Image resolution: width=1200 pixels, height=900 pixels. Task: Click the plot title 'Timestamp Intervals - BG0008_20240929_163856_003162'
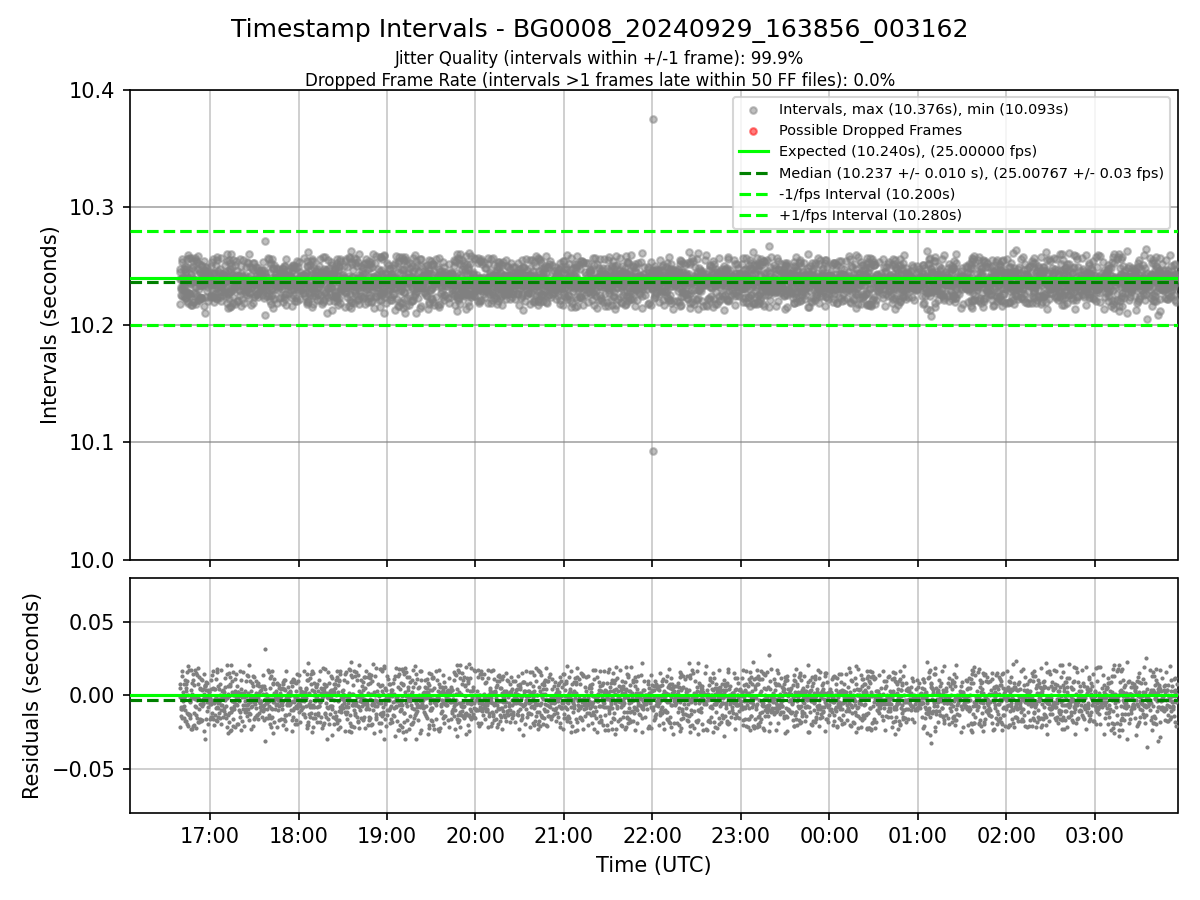(x=599, y=29)
